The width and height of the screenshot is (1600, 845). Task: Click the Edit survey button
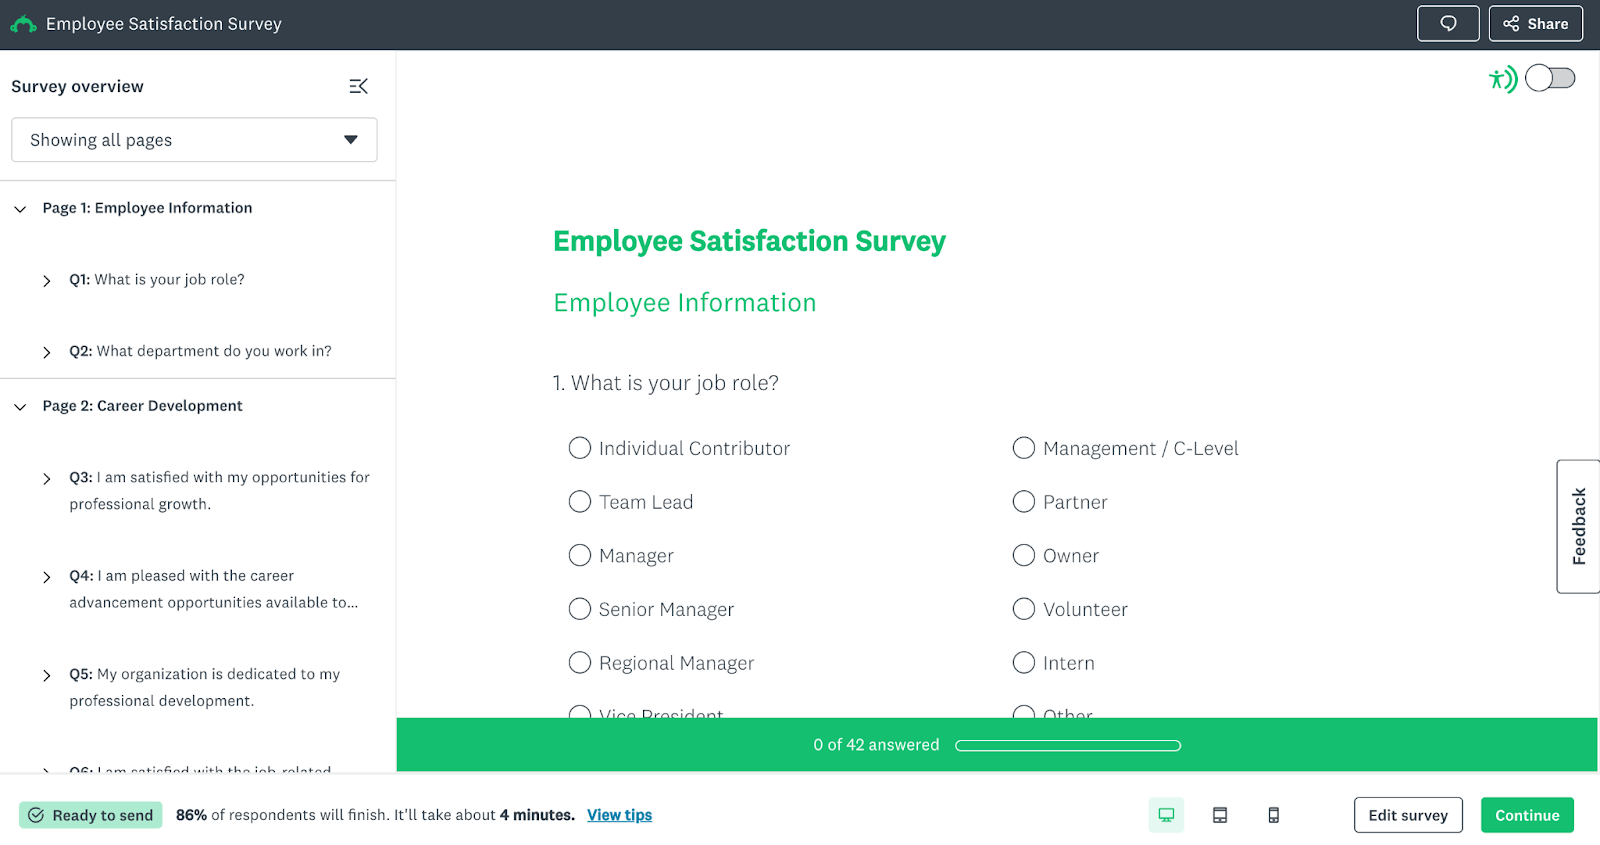pos(1408,815)
